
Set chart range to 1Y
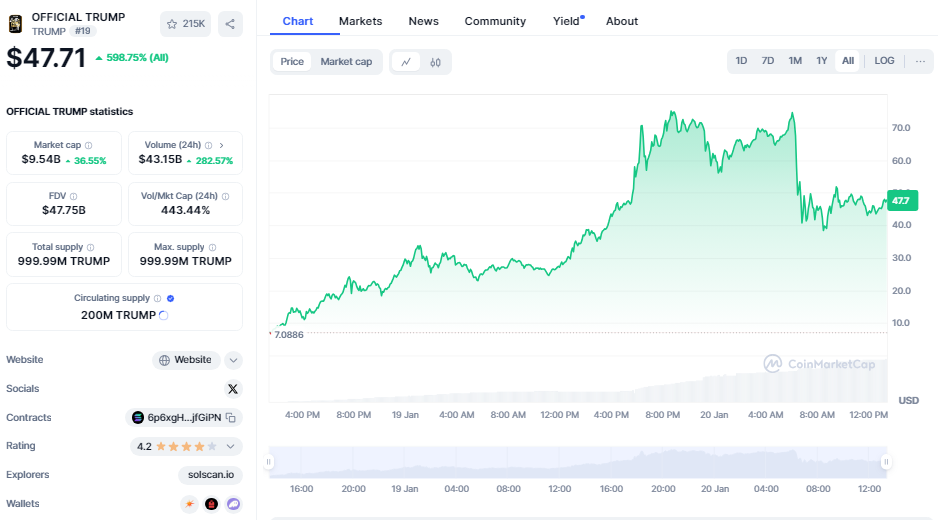coord(821,61)
